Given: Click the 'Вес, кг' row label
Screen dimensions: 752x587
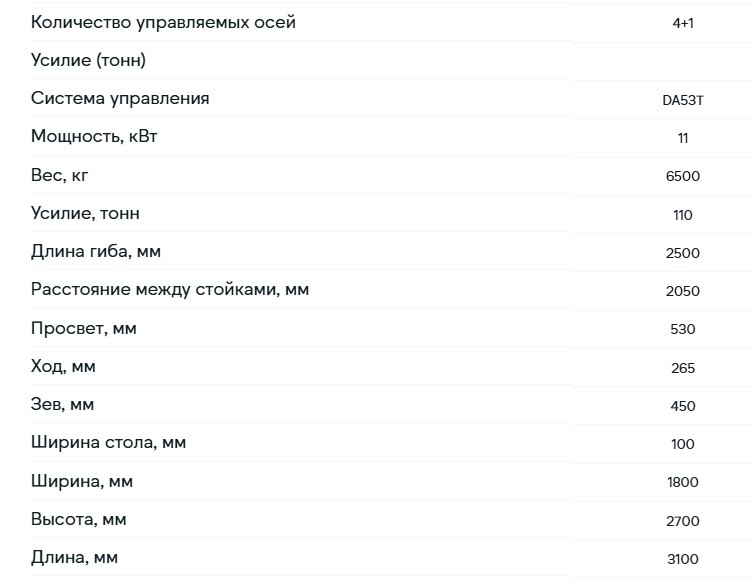Looking at the screenshot, I should click(x=59, y=175).
